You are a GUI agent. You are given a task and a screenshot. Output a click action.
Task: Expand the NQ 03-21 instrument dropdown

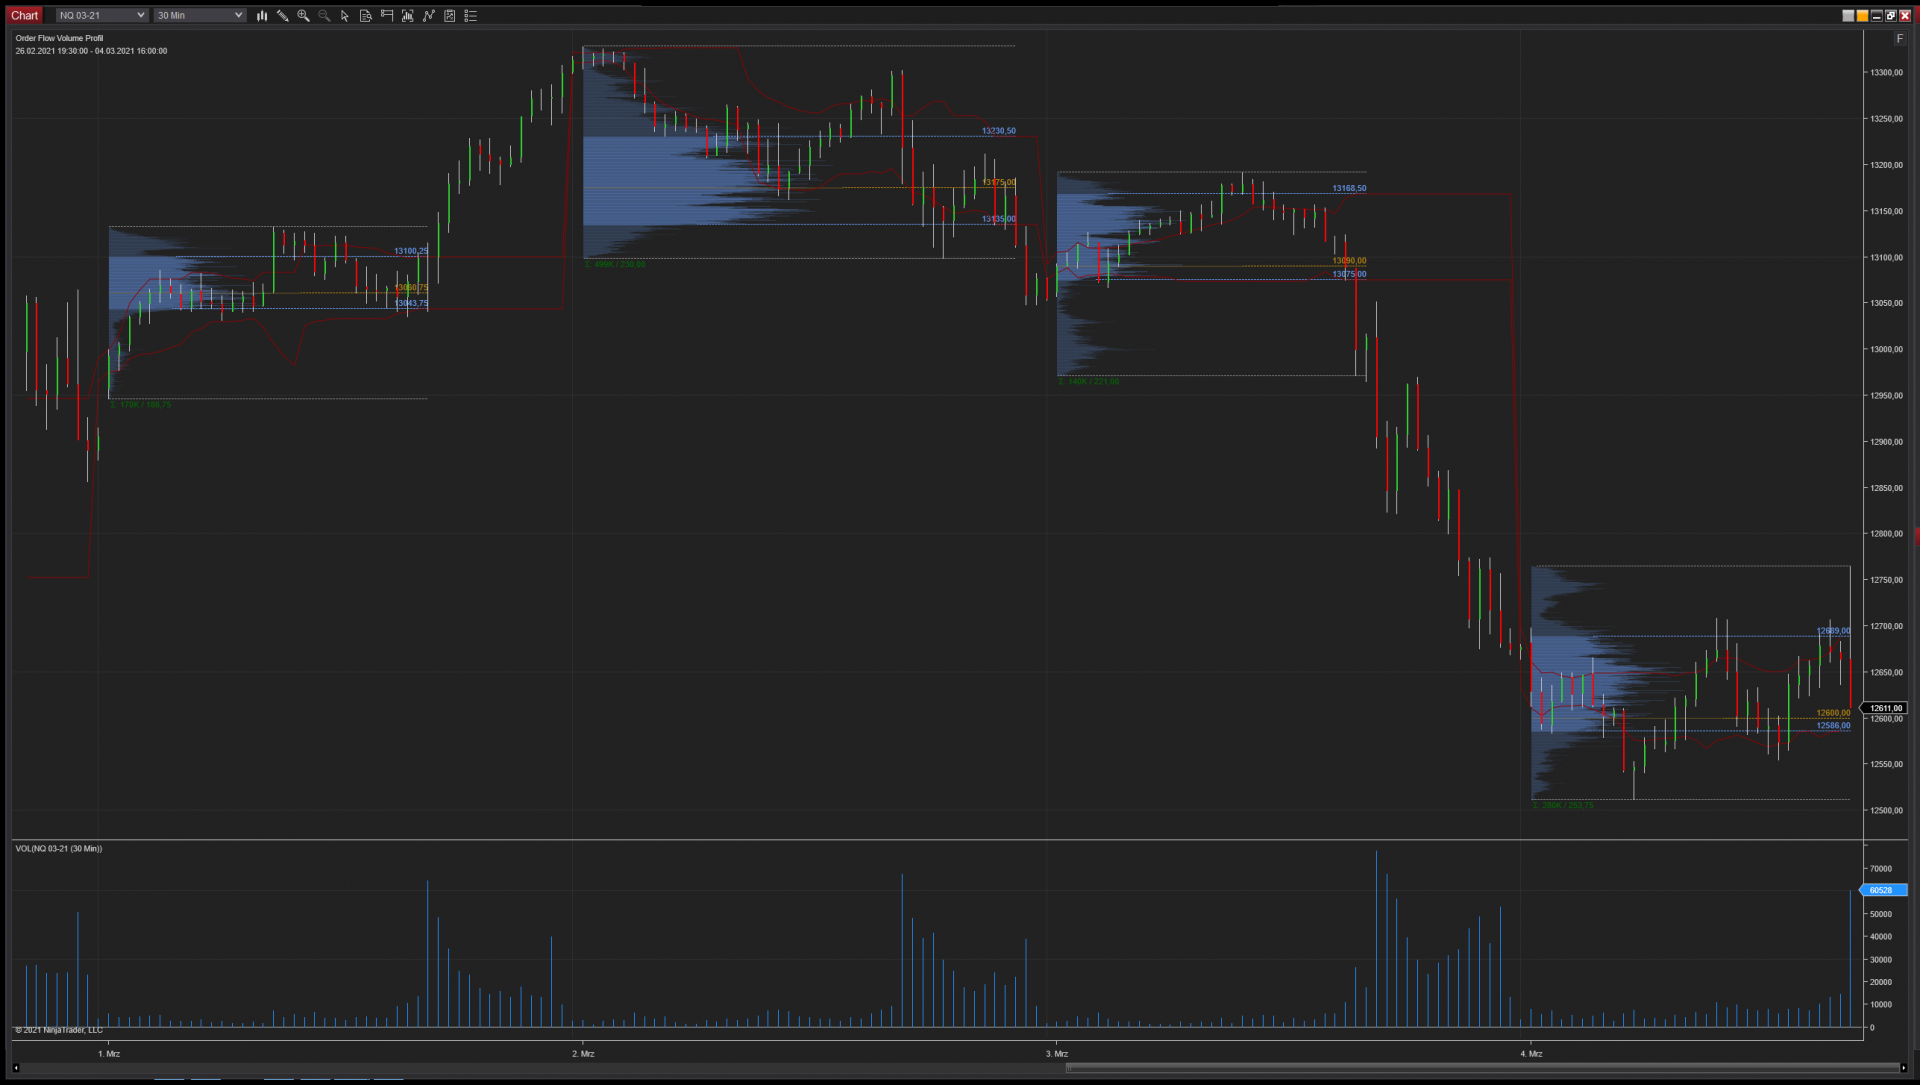tap(102, 16)
